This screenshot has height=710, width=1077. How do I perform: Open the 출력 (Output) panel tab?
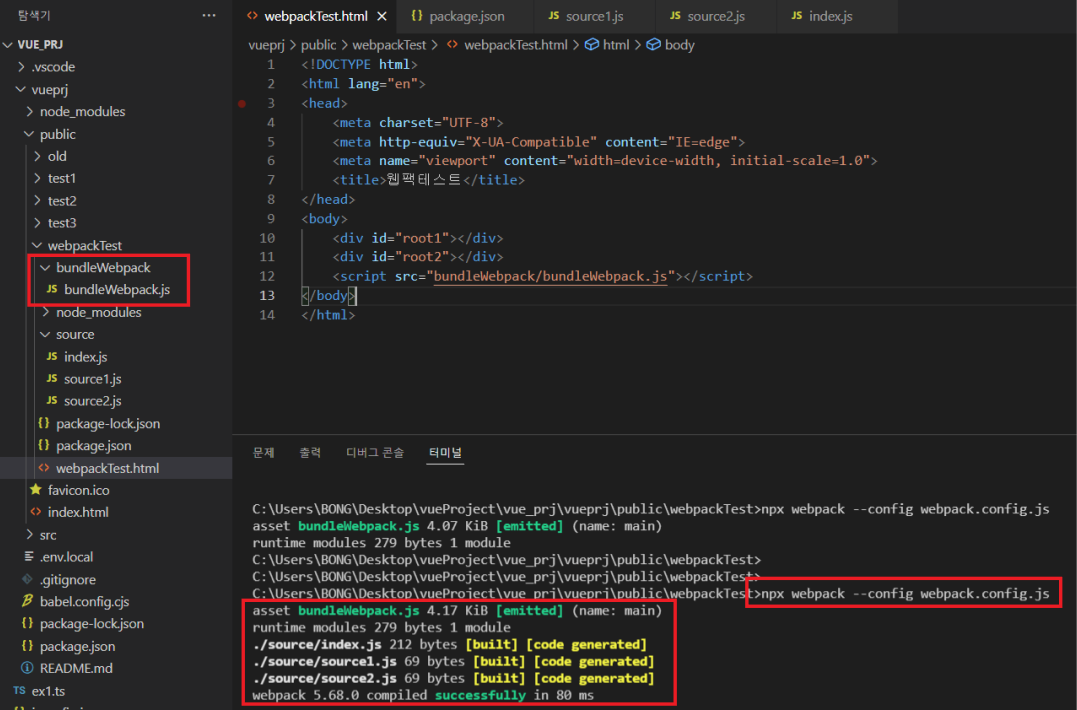click(310, 453)
